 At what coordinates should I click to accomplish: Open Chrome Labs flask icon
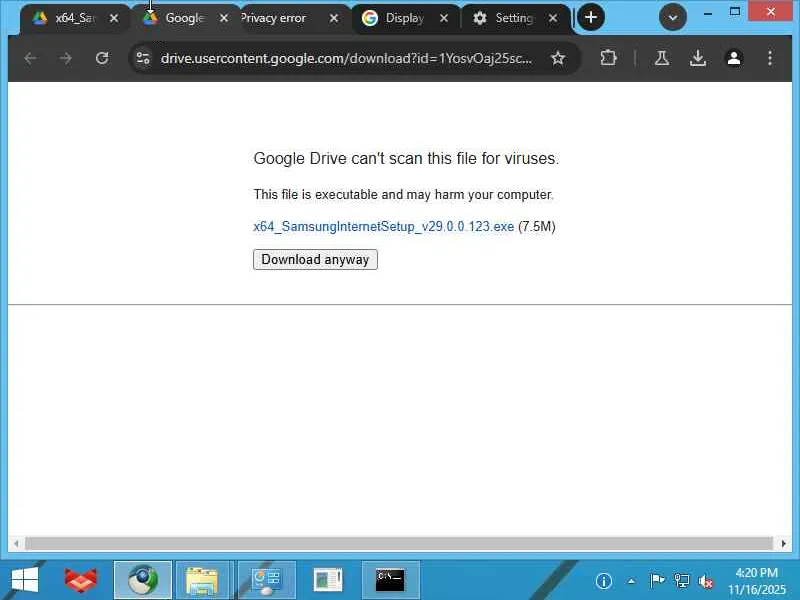pyautogui.click(x=662, y=58)
